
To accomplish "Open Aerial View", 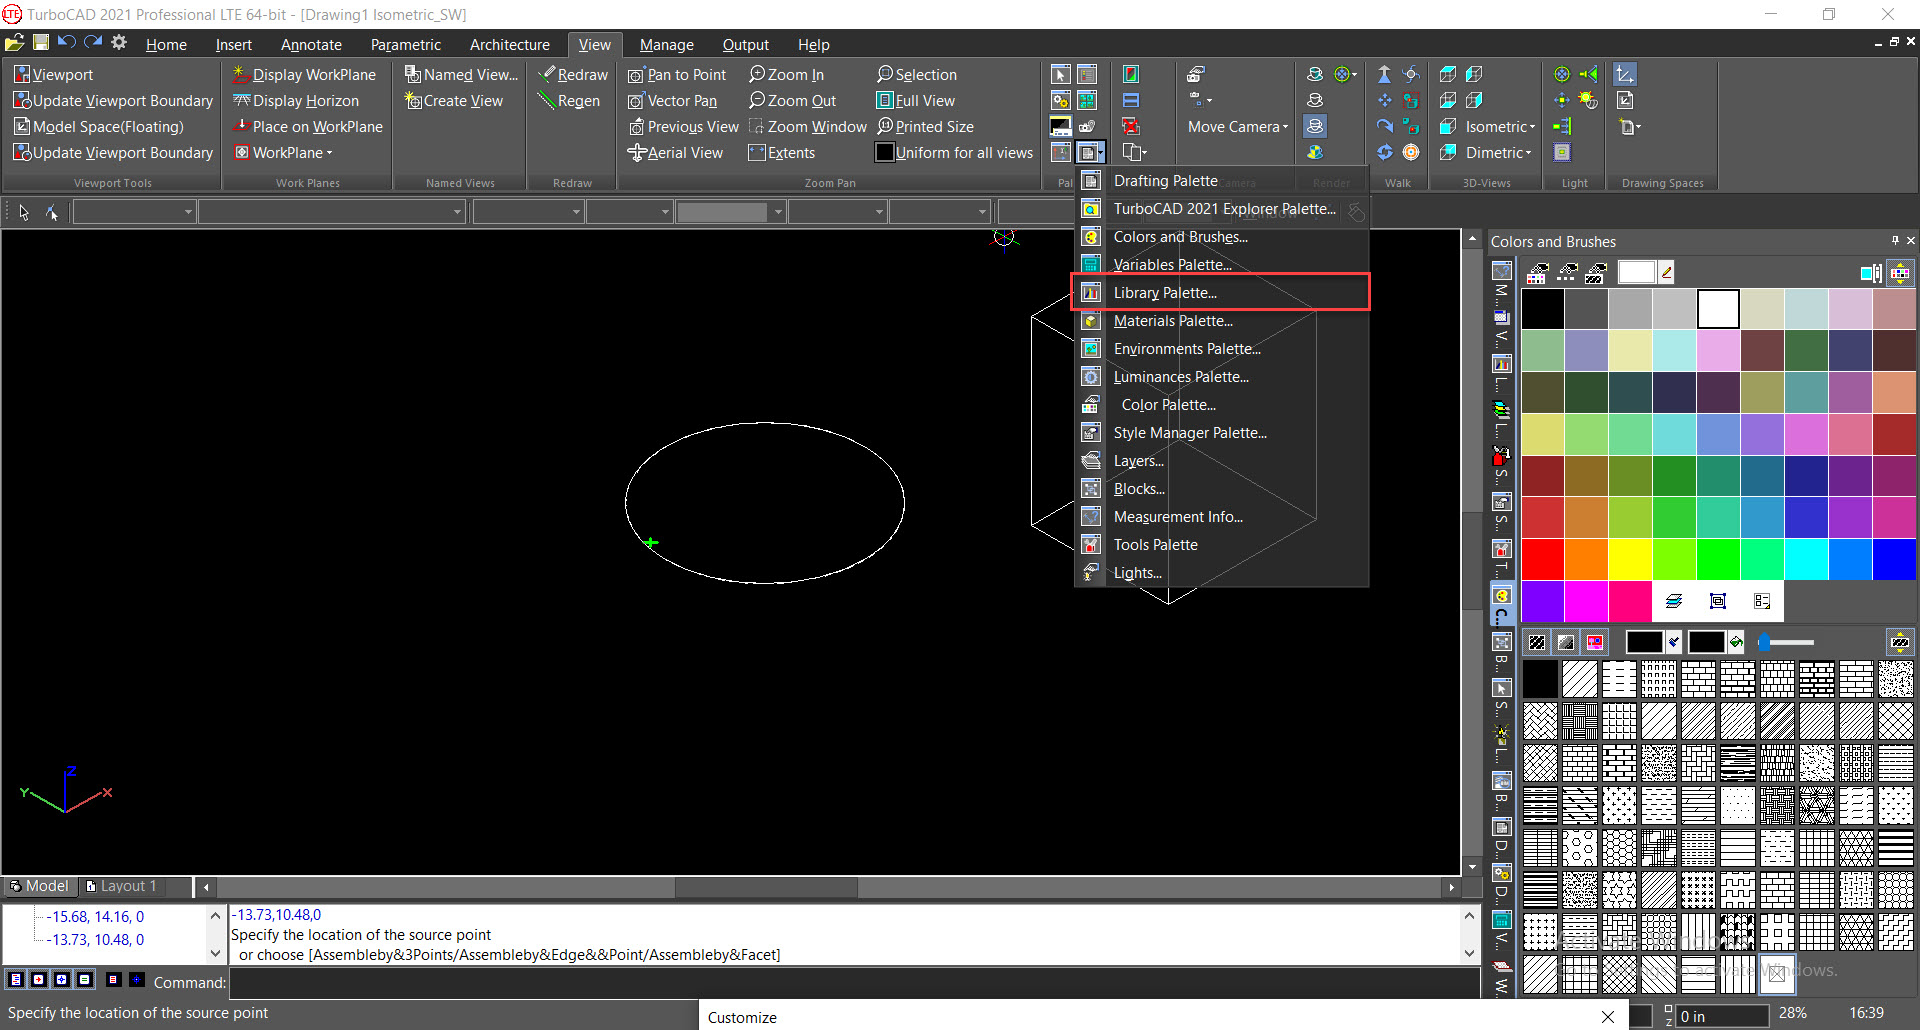I will click(675, 153).
